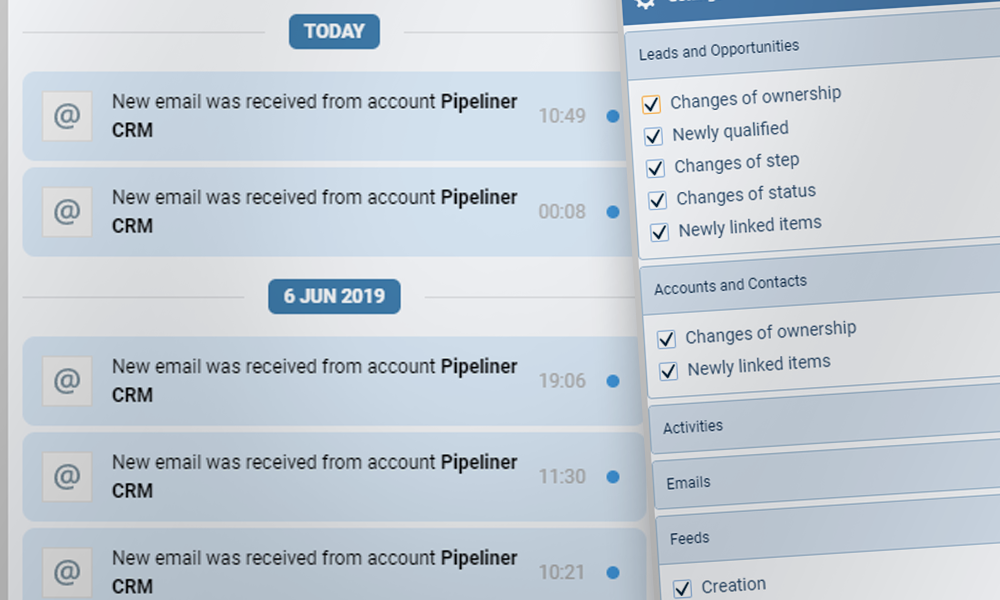Image resolution: width=1000 pixels, height=600 pixels.
Task: Open the settings gear icon in the panel header
Action: coord(646,3)
